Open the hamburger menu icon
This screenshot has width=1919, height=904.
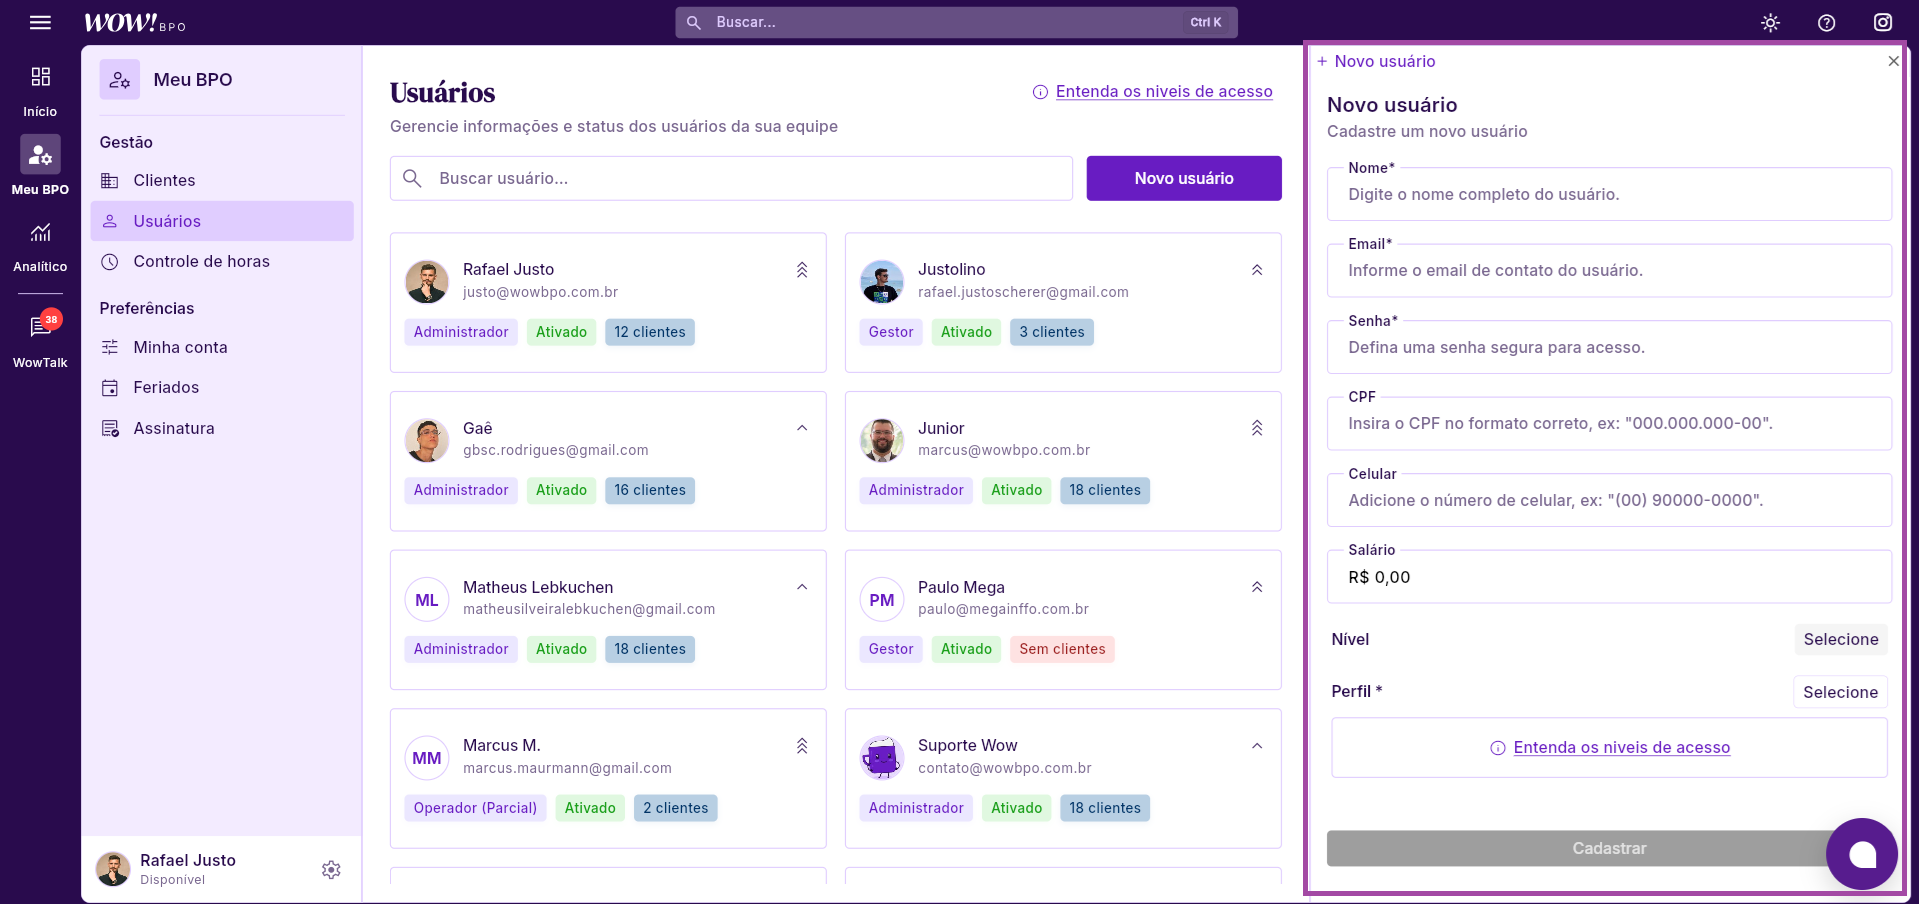[x=40, y=22]
